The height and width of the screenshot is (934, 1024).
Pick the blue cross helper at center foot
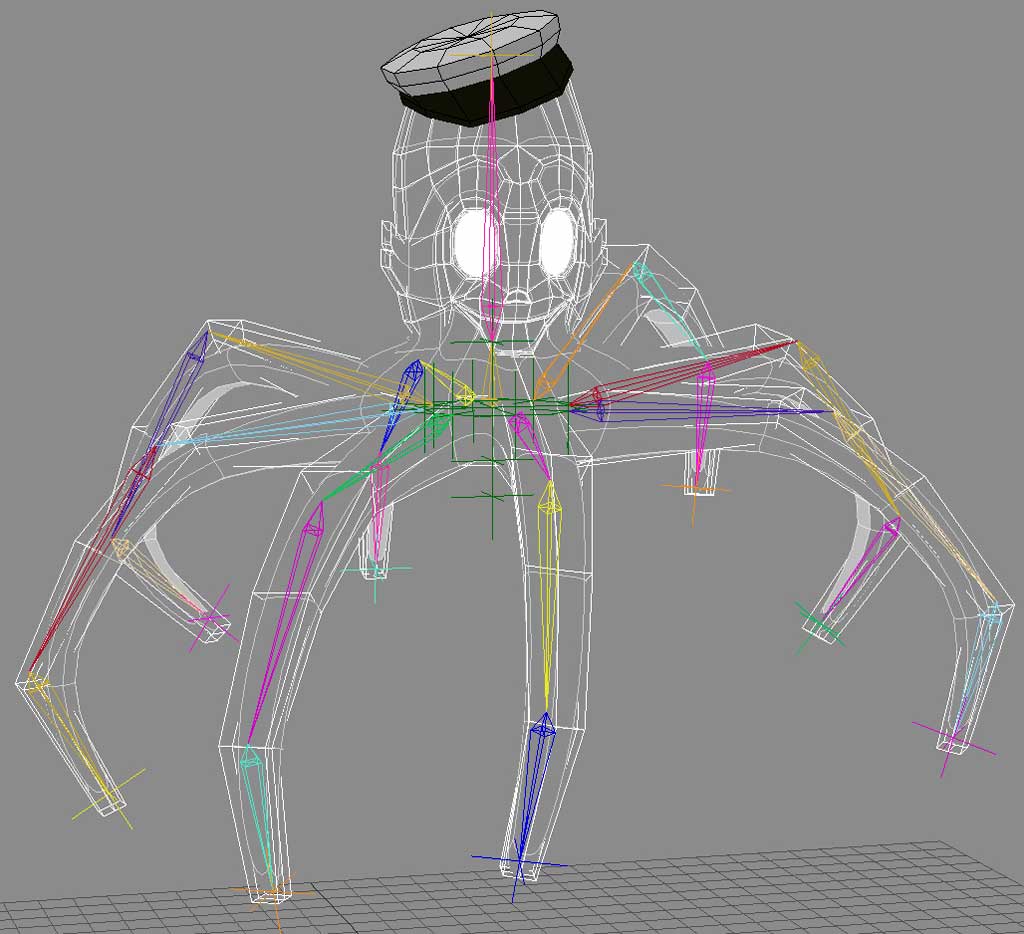pos(520,861)
